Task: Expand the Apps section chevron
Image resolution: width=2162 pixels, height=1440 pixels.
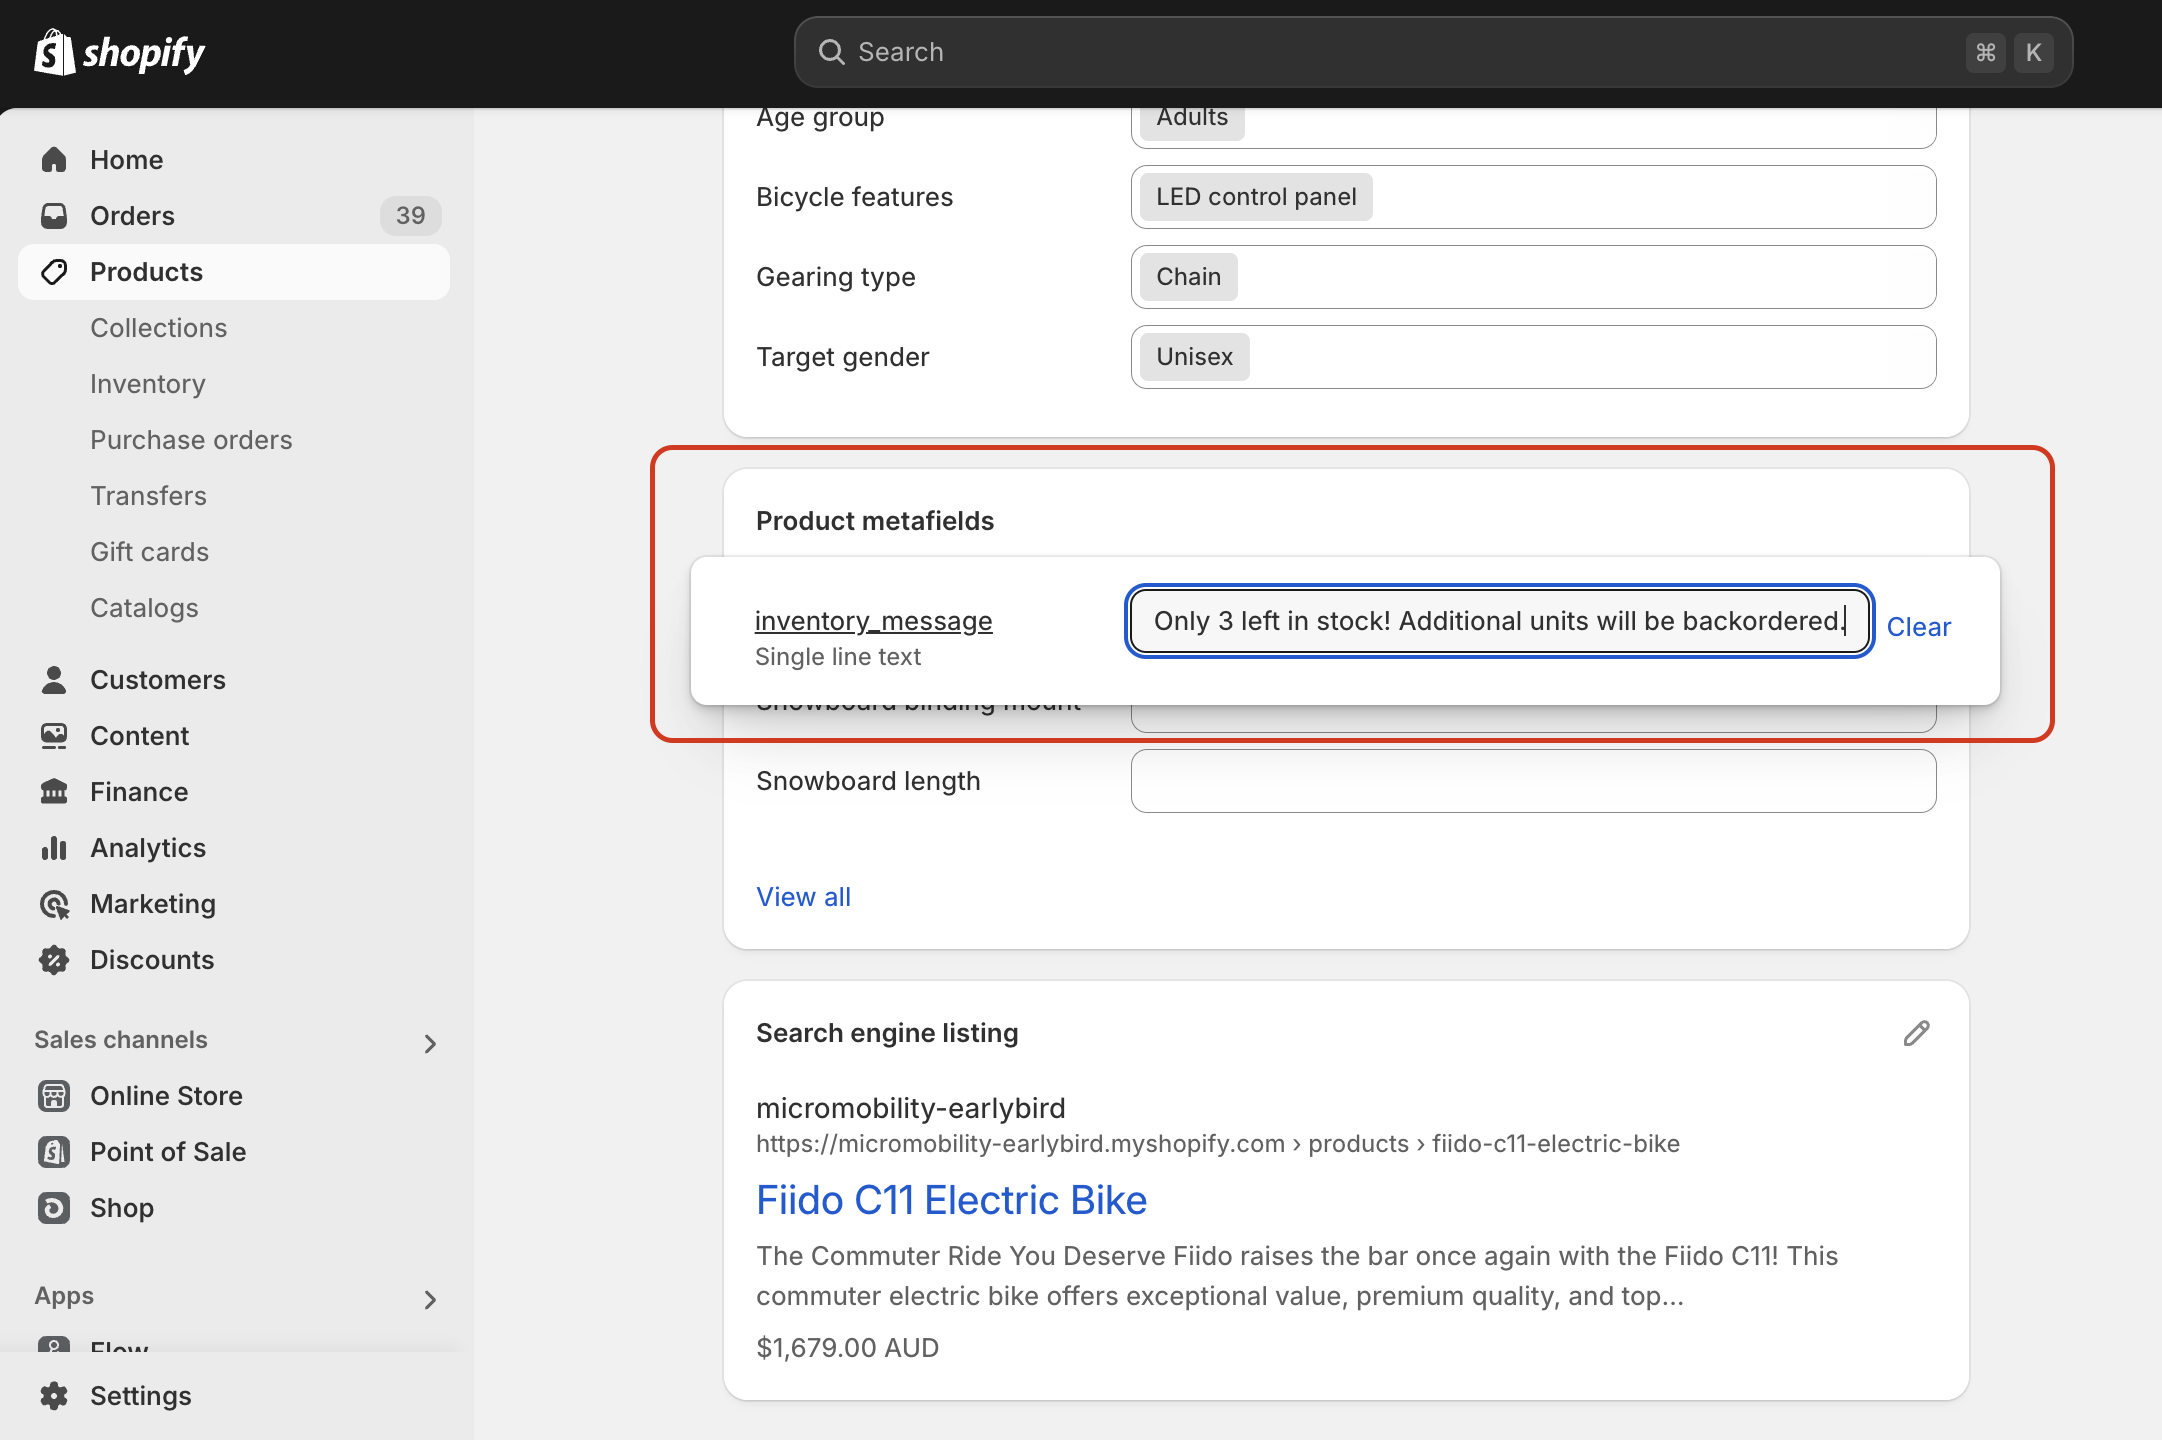Action: tap(430, 1300)
